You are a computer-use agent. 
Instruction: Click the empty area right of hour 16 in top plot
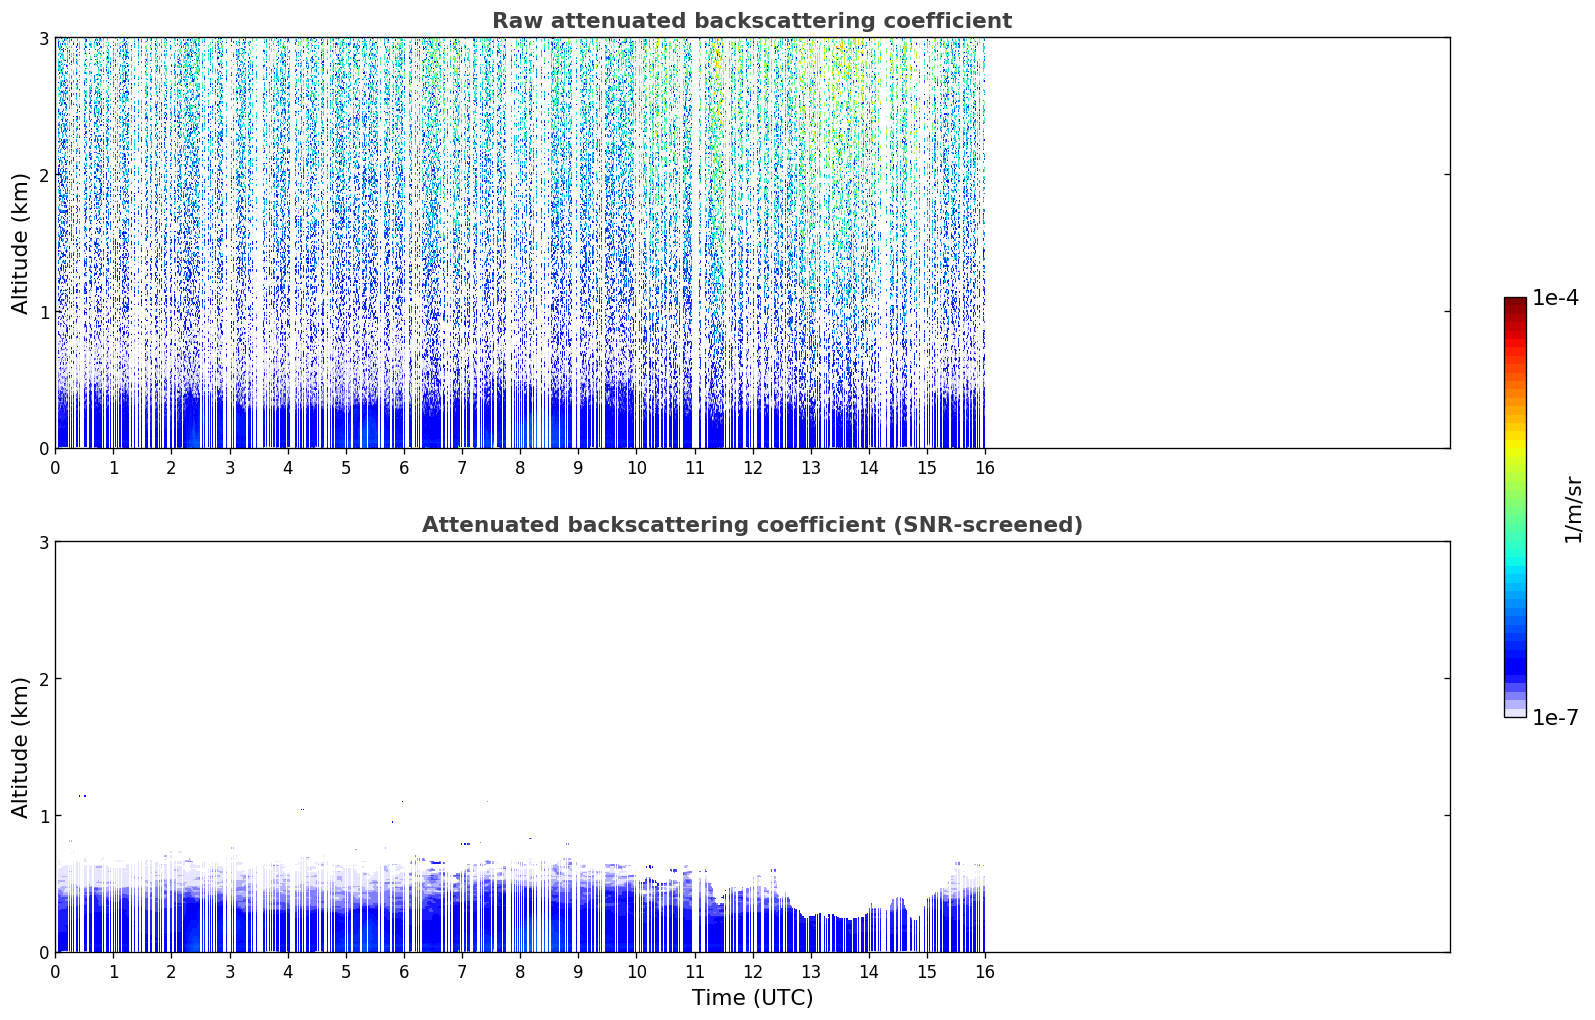(x=1217, y=243)
